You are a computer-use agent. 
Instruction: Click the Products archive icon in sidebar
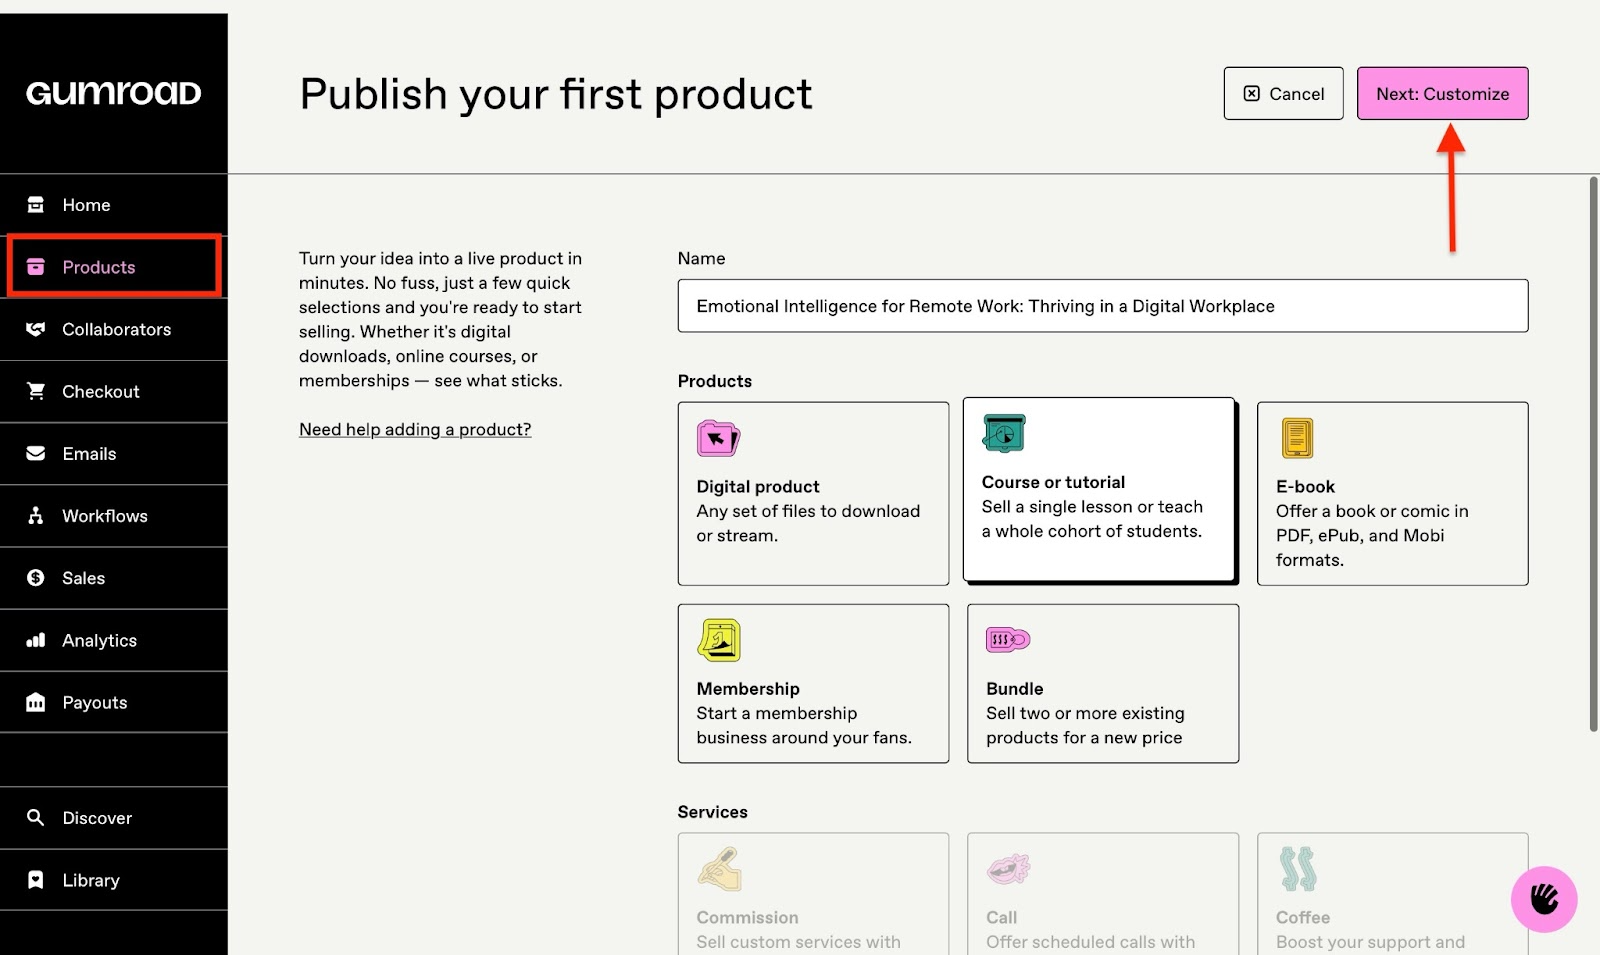[36, 267]
